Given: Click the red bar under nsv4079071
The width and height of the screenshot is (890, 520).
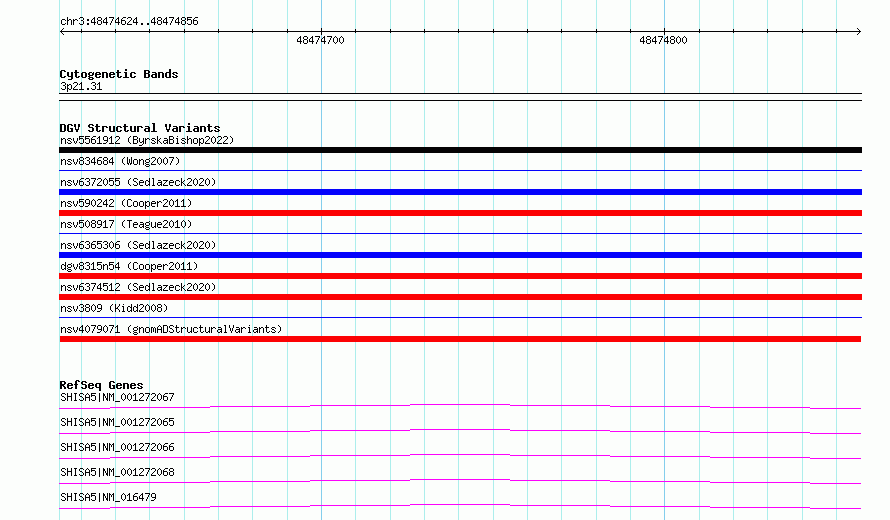Looking at the screenshot, I should coord(460,339).
